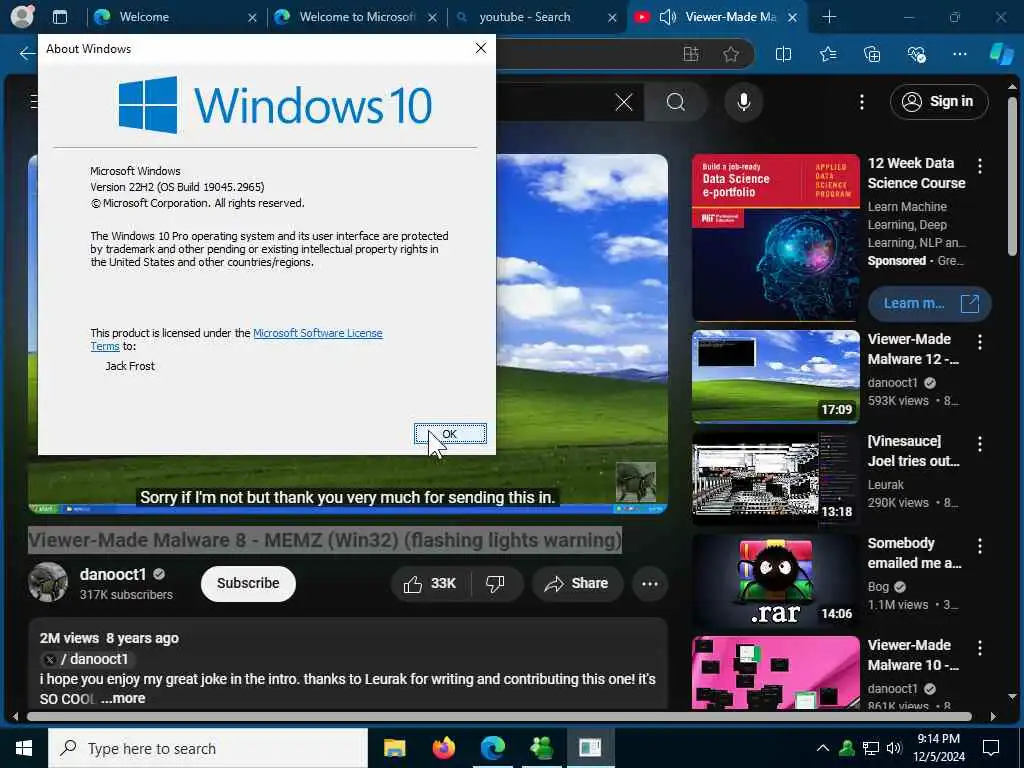1024x768 pixels.
Task: Show hidden system tray icons chevron
Action: point(823,748)
